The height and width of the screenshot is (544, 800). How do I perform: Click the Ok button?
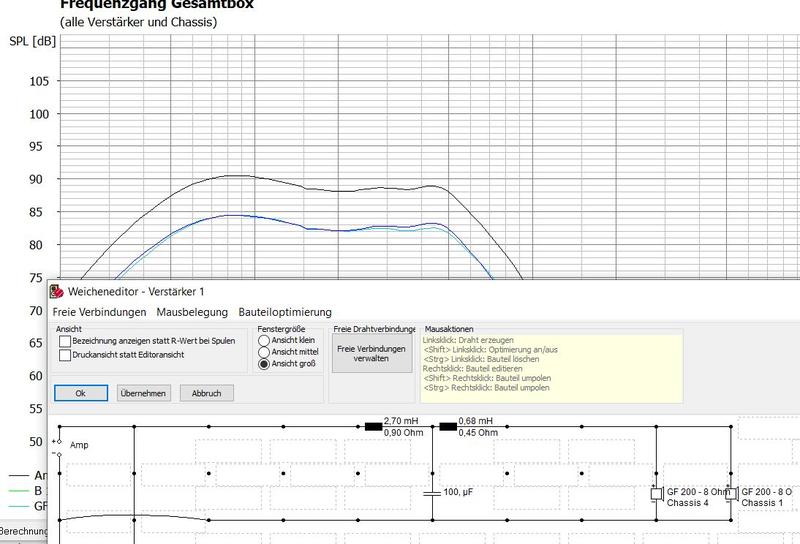(x=80, y=393)
